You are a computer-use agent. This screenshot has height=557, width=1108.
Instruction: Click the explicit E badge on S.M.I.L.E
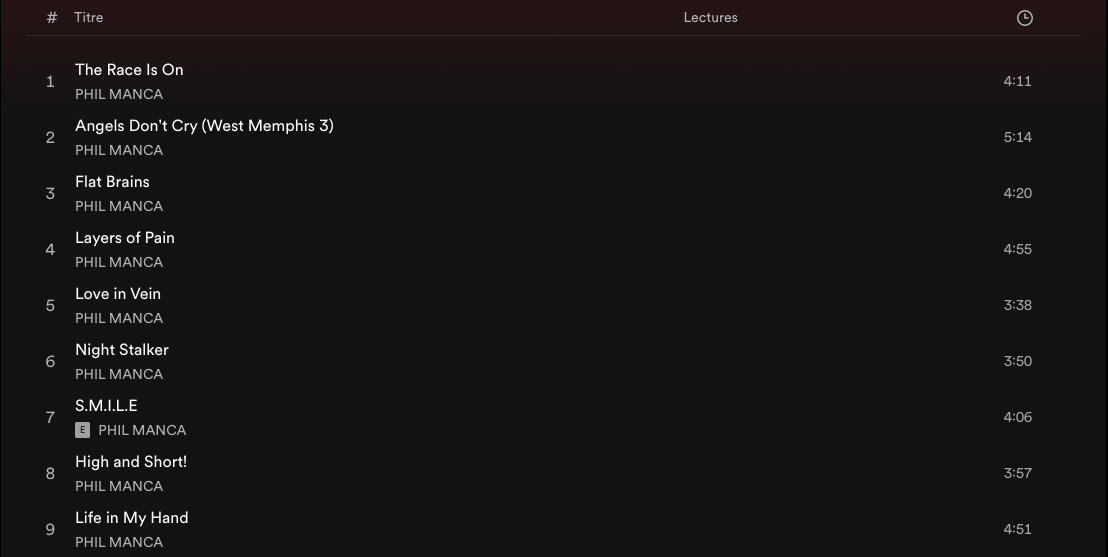(x=83, y=430)
